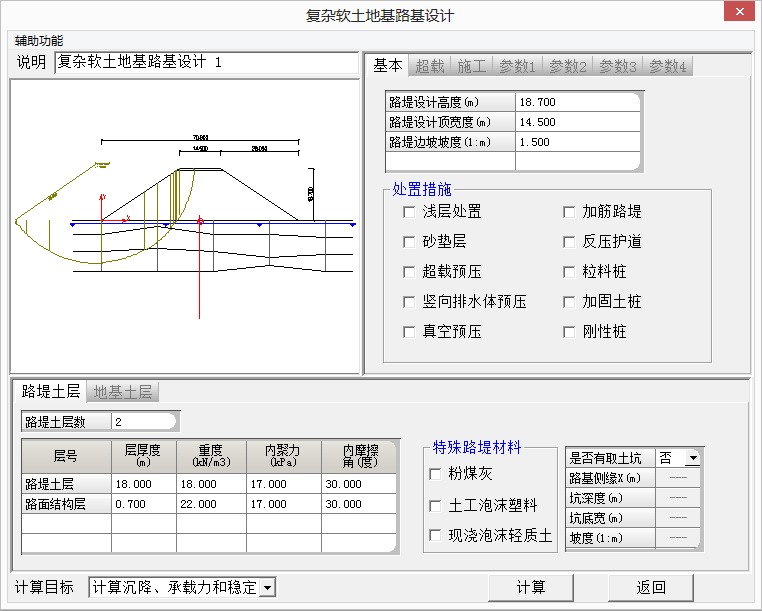Switch to the 超载 tab
The width and height of the screenshot is (762, 611).
(x=430, y=66)
